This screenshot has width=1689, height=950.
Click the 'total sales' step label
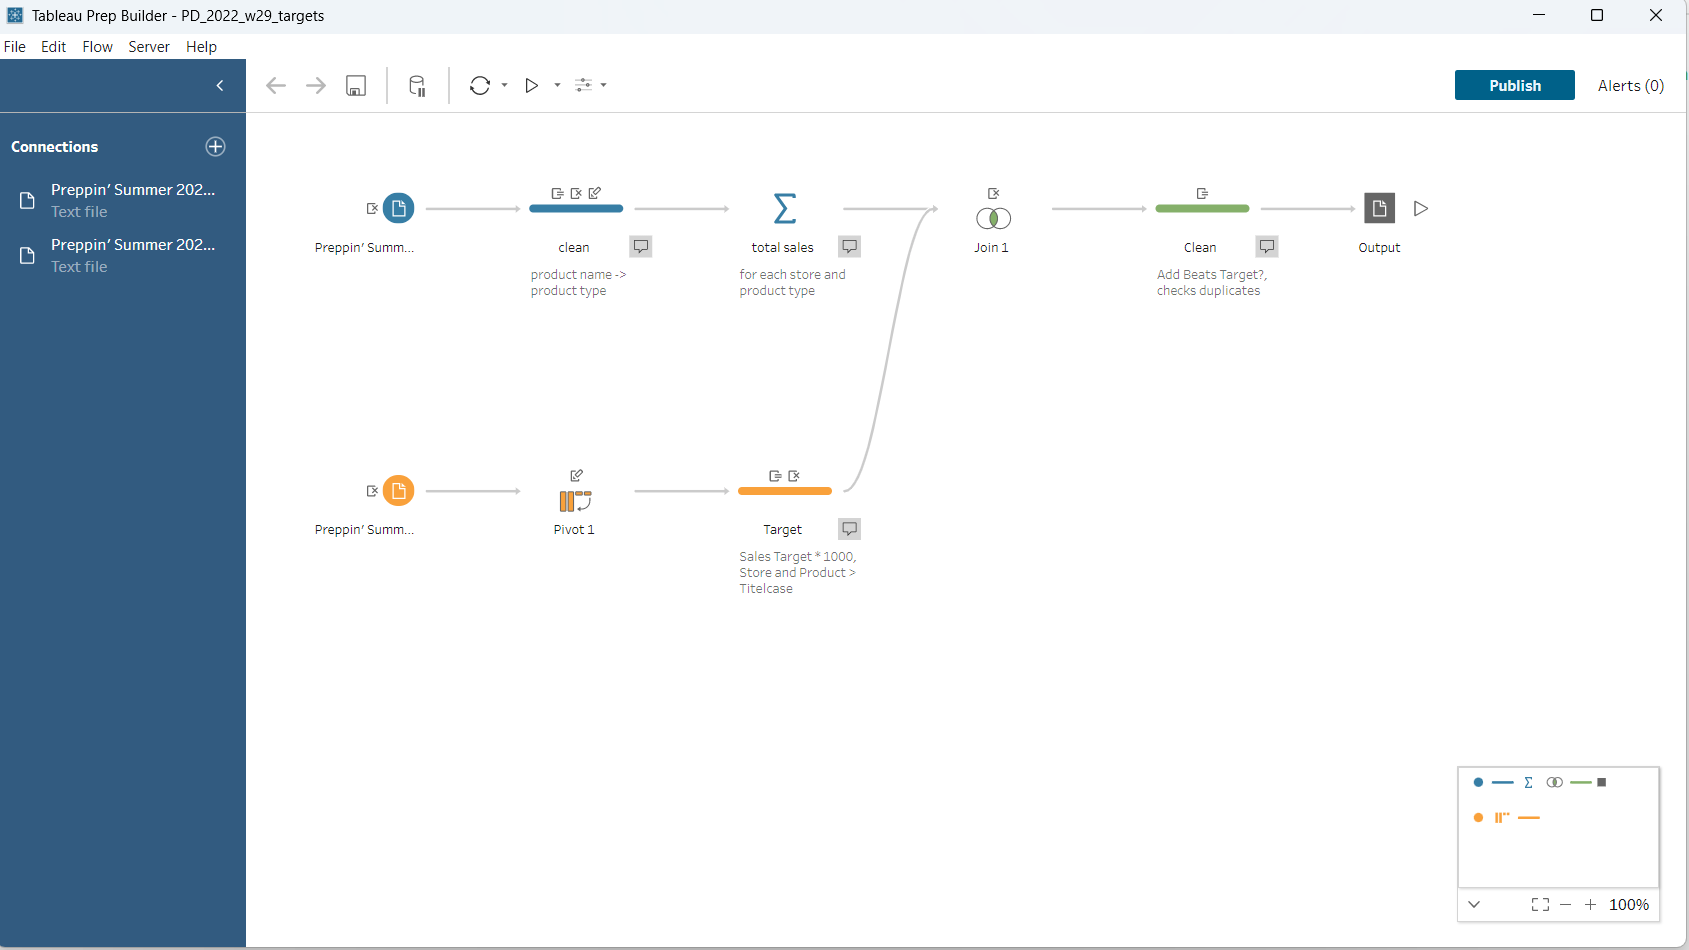[783, 248]
